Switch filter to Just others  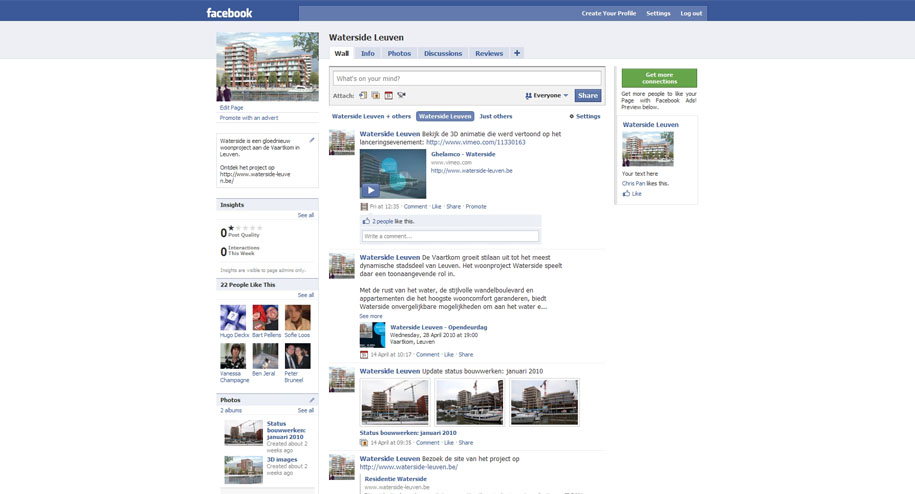pos(495,116)
